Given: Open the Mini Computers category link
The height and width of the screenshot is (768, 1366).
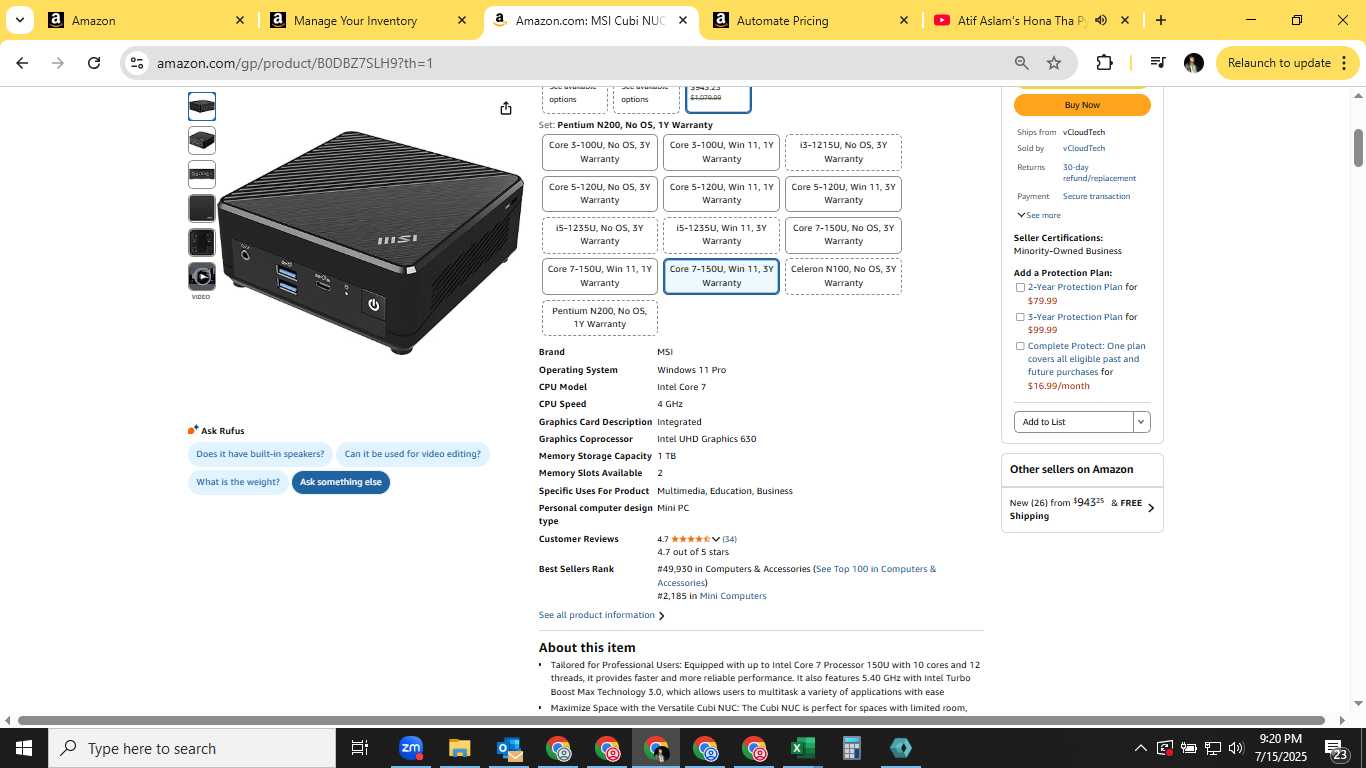Looking at the screenshot, I should coord(733,596).
